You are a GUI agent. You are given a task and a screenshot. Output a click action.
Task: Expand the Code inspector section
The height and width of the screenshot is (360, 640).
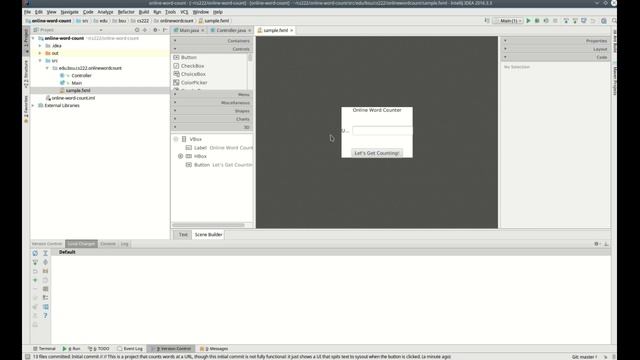[556, 57]
